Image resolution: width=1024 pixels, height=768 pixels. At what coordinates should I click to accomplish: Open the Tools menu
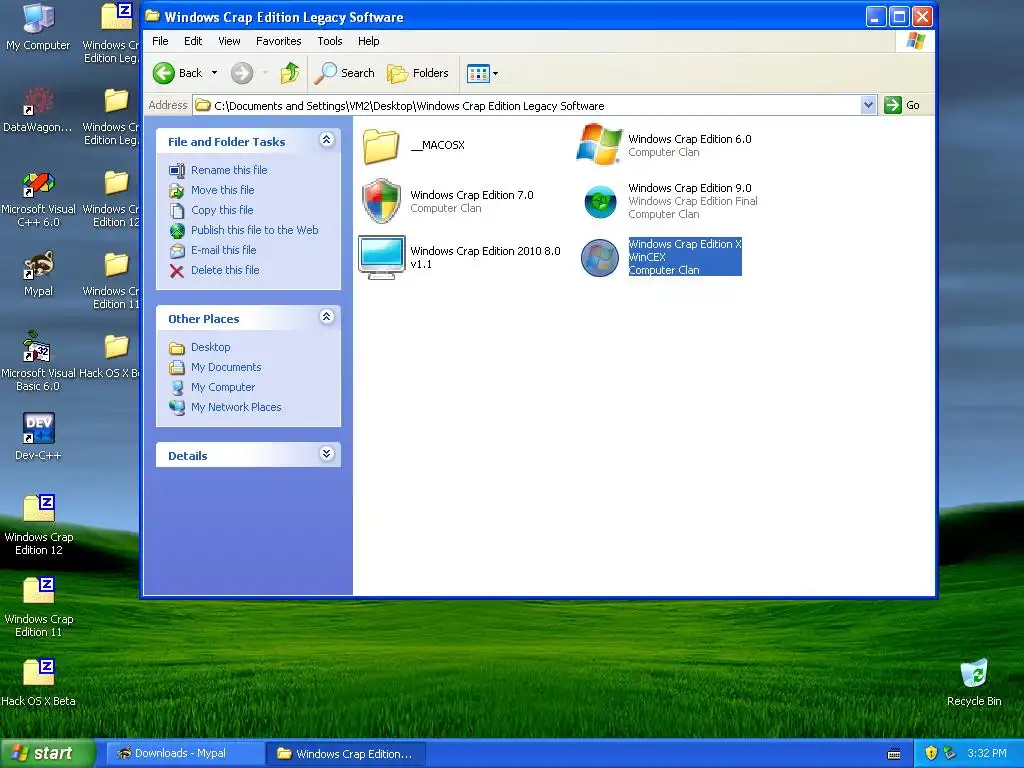click(x=330, y=41)
